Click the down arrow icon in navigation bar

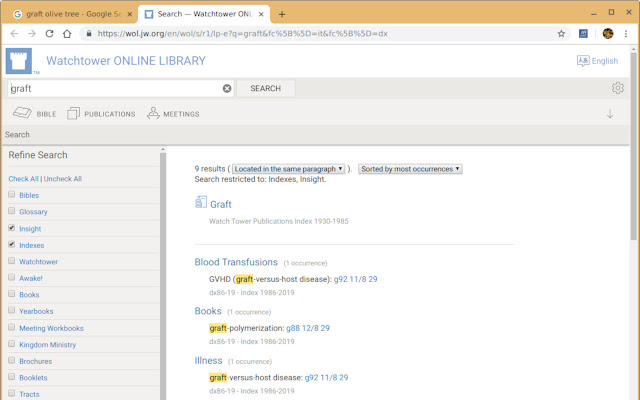pyautogui.click(x=610, y=114)
